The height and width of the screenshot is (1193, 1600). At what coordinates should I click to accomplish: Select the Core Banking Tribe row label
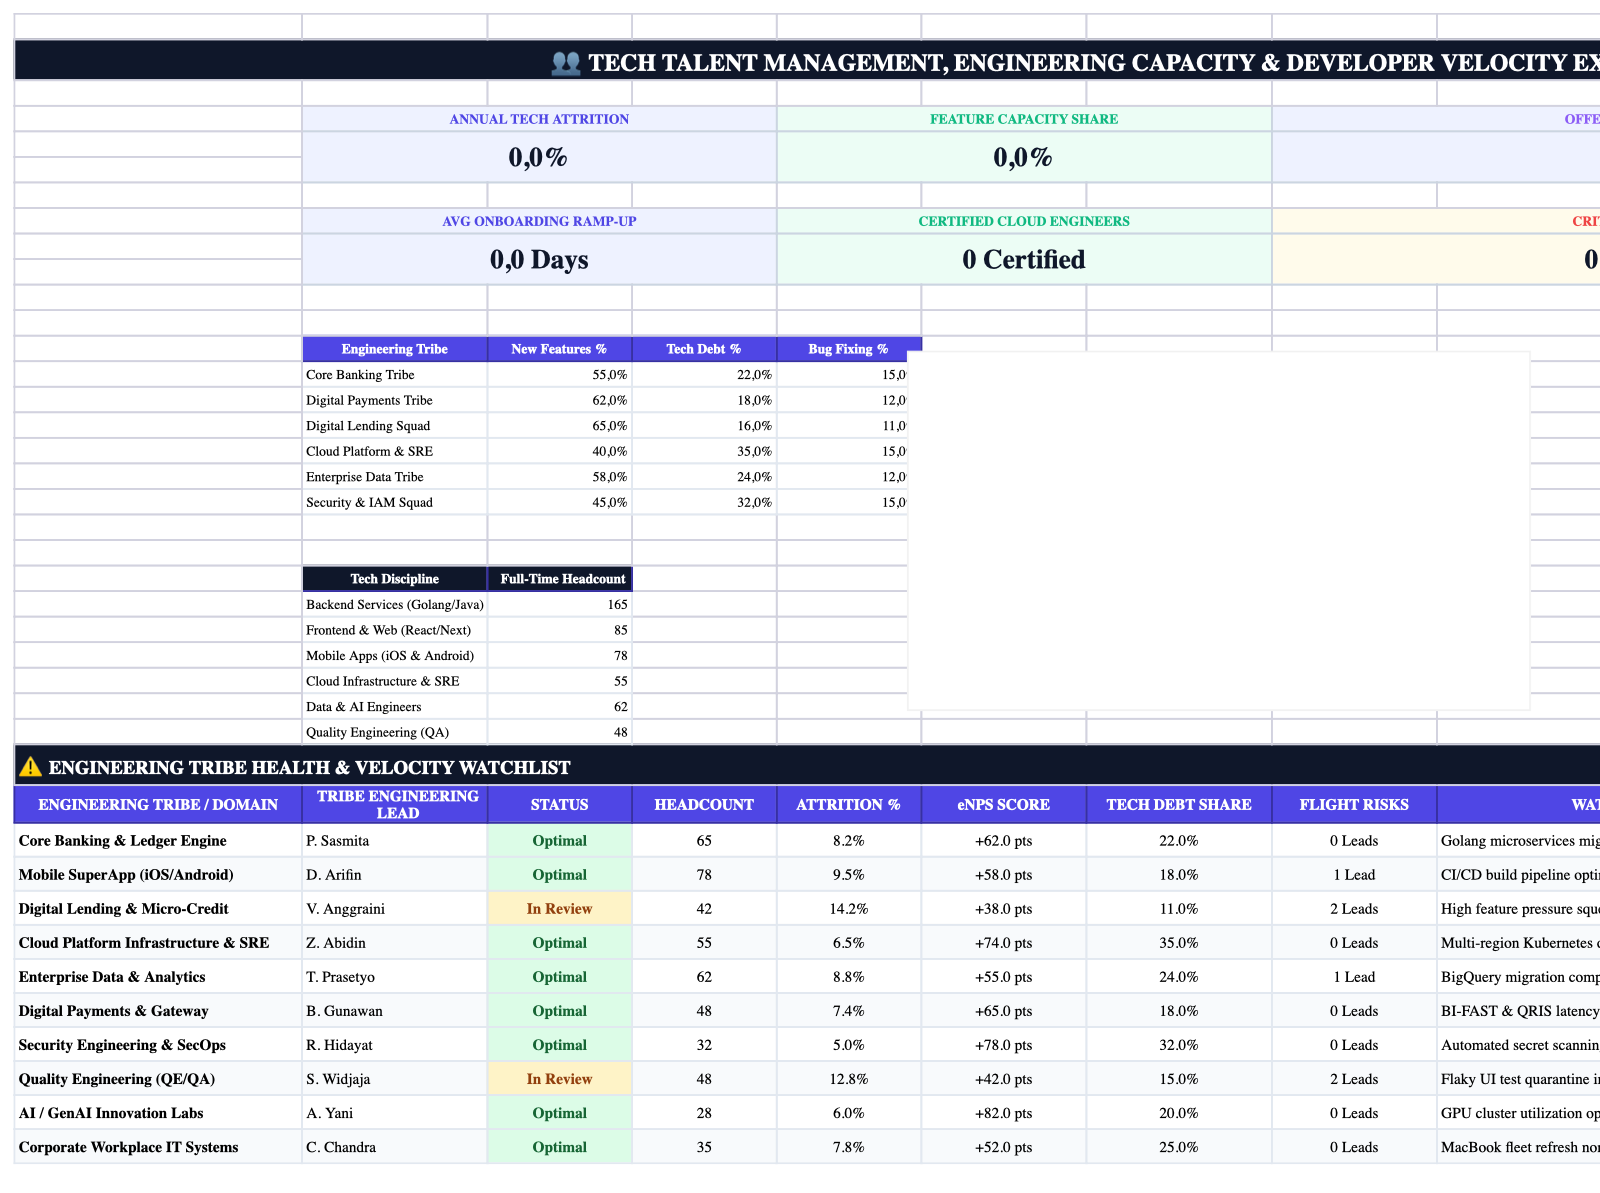coord(395,375)
